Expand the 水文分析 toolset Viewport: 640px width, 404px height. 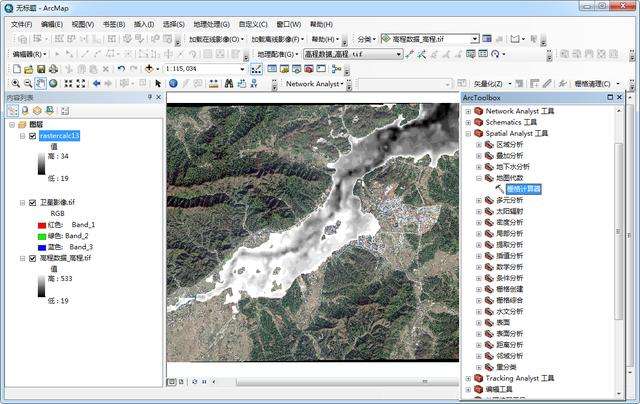pyautogui.click(x=479, y=312)
